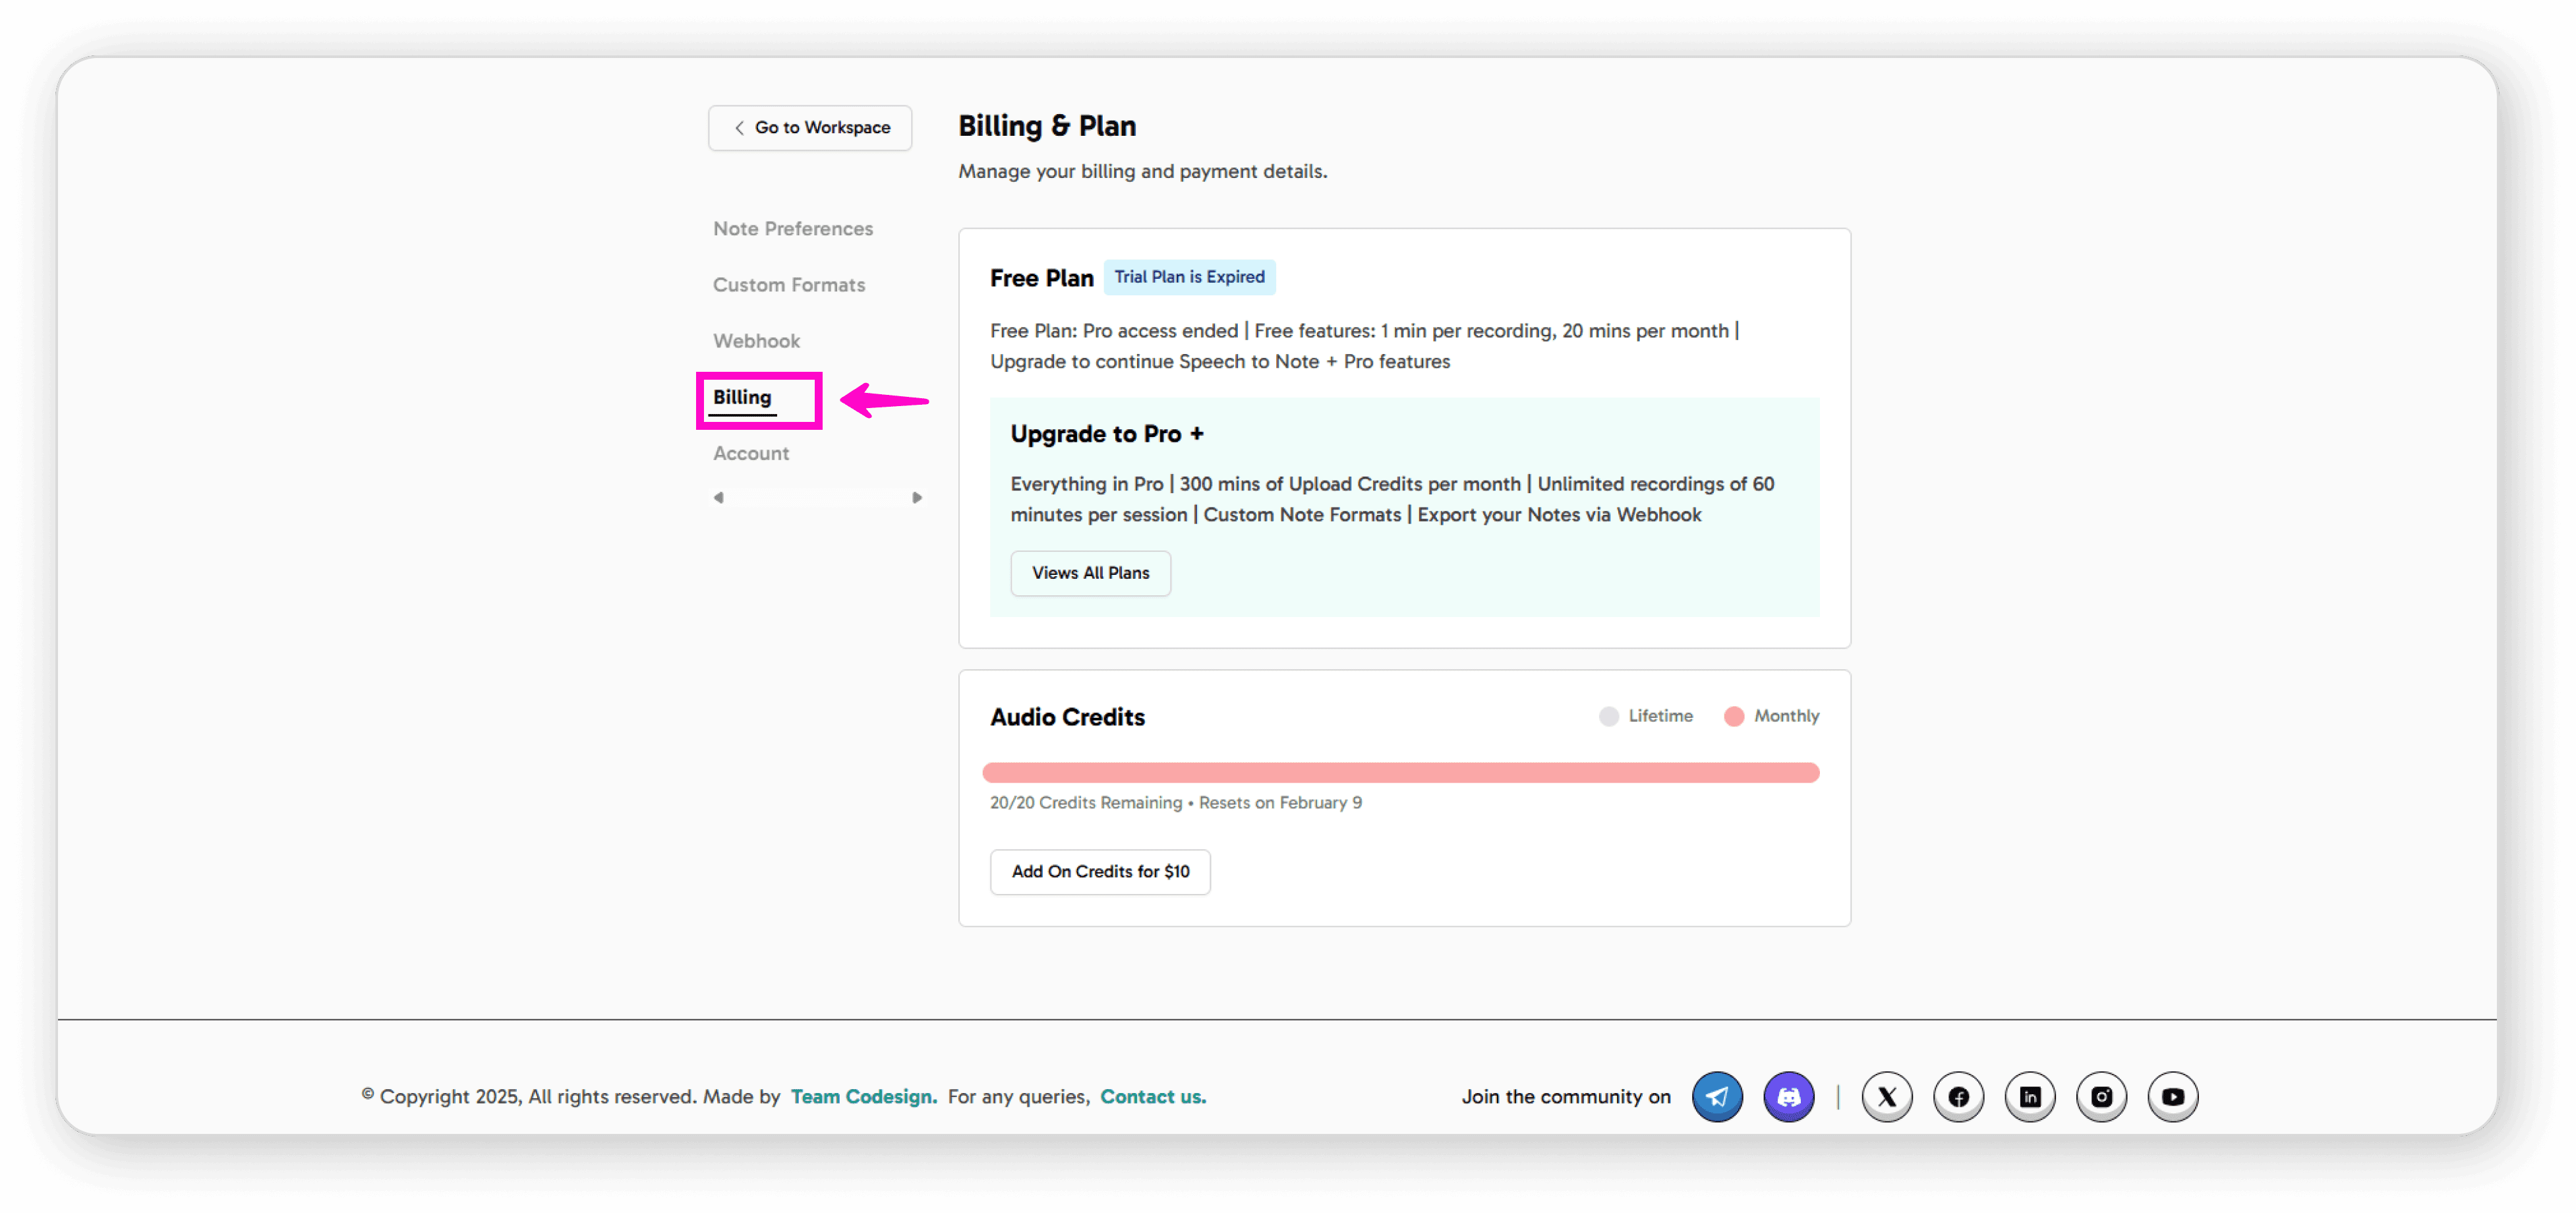This screenshot has width=2576, height=1213.
Task: Click the Facebook icon in the footer
Action: coord(1958,1096)
